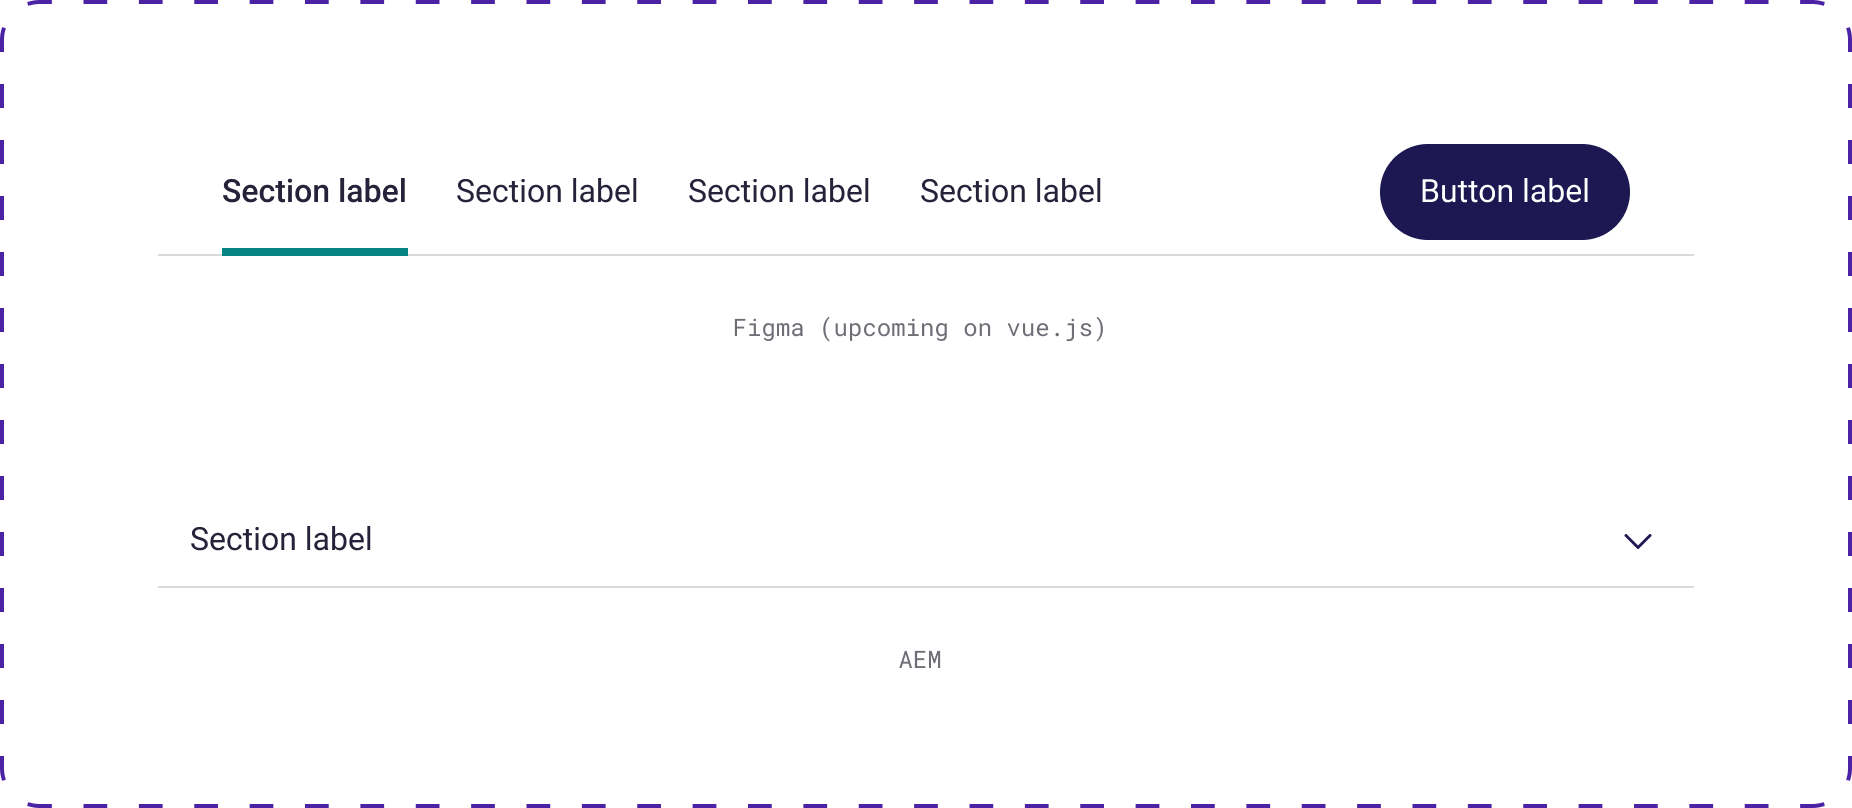
Task: Click the word label in the bold tab
Action: click(x=371, y=191)
